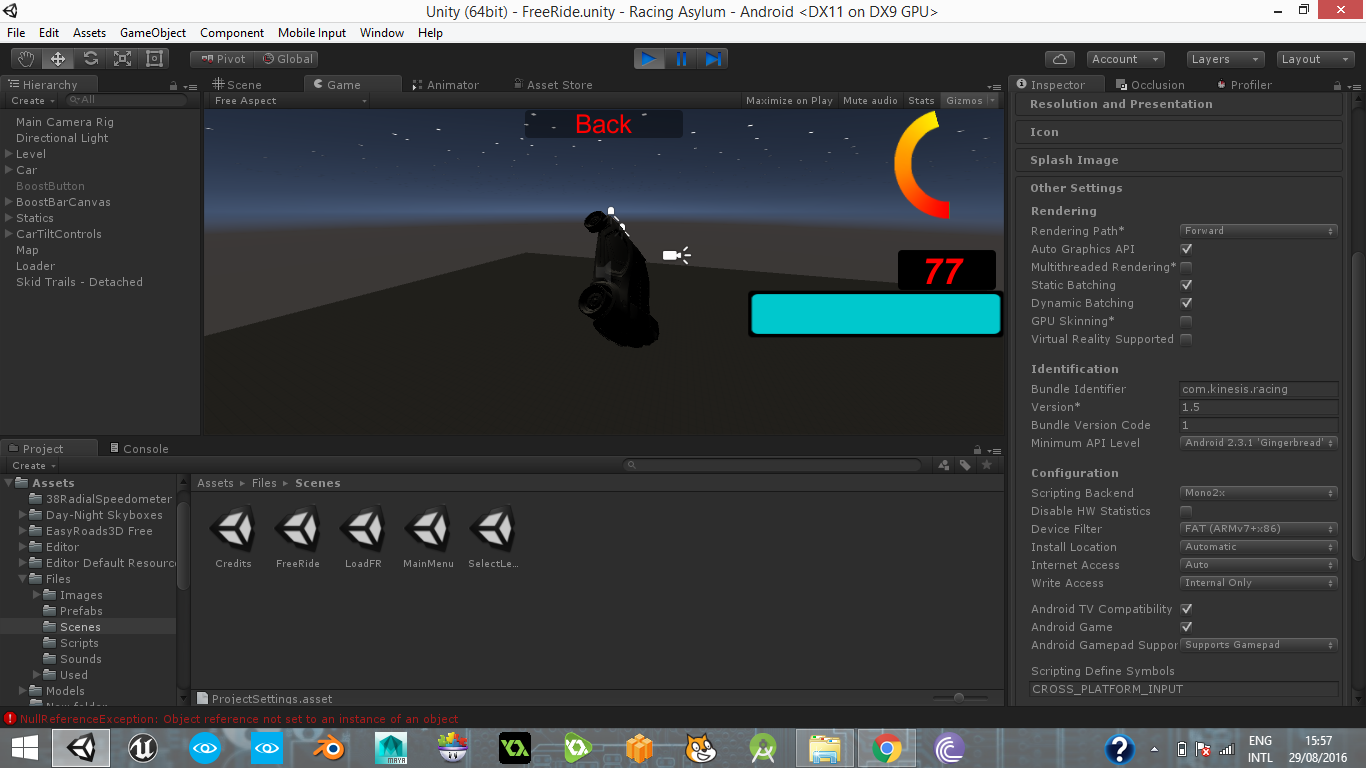The image size is (1366, 768).
Task: Toggle Maximize on Play button
Action: [x=789, y=101]
